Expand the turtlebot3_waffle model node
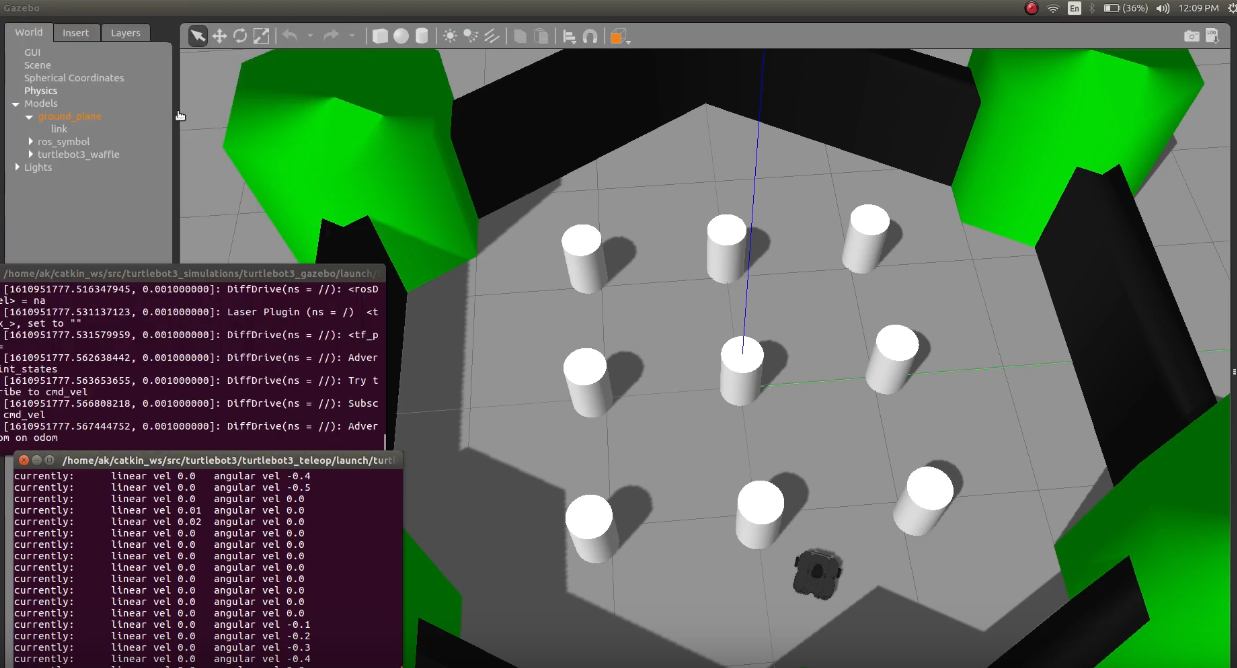 [x=30, y=155]
